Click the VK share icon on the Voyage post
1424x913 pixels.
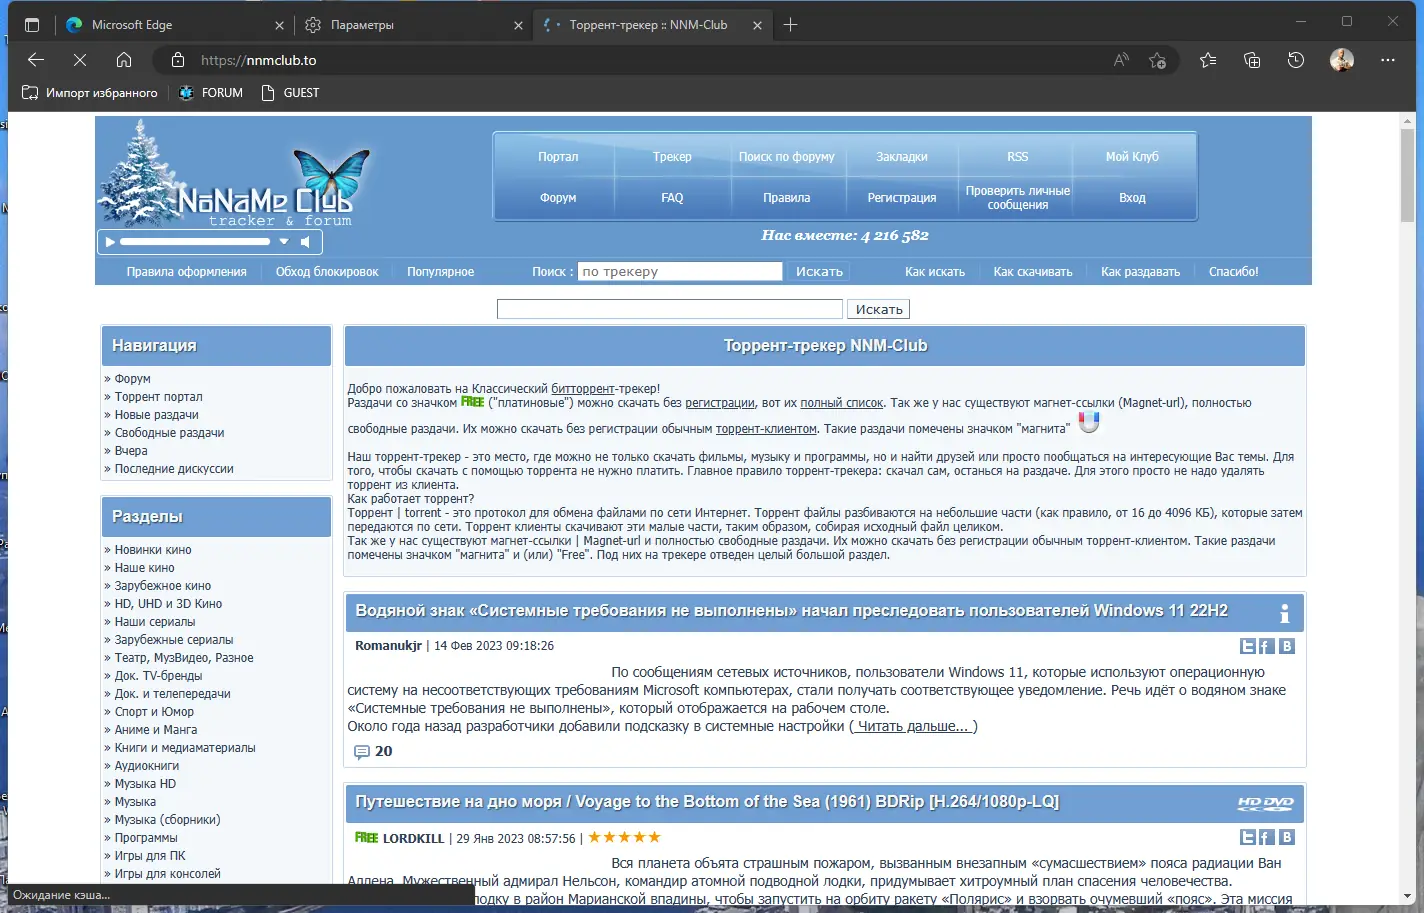(1287, 837)
